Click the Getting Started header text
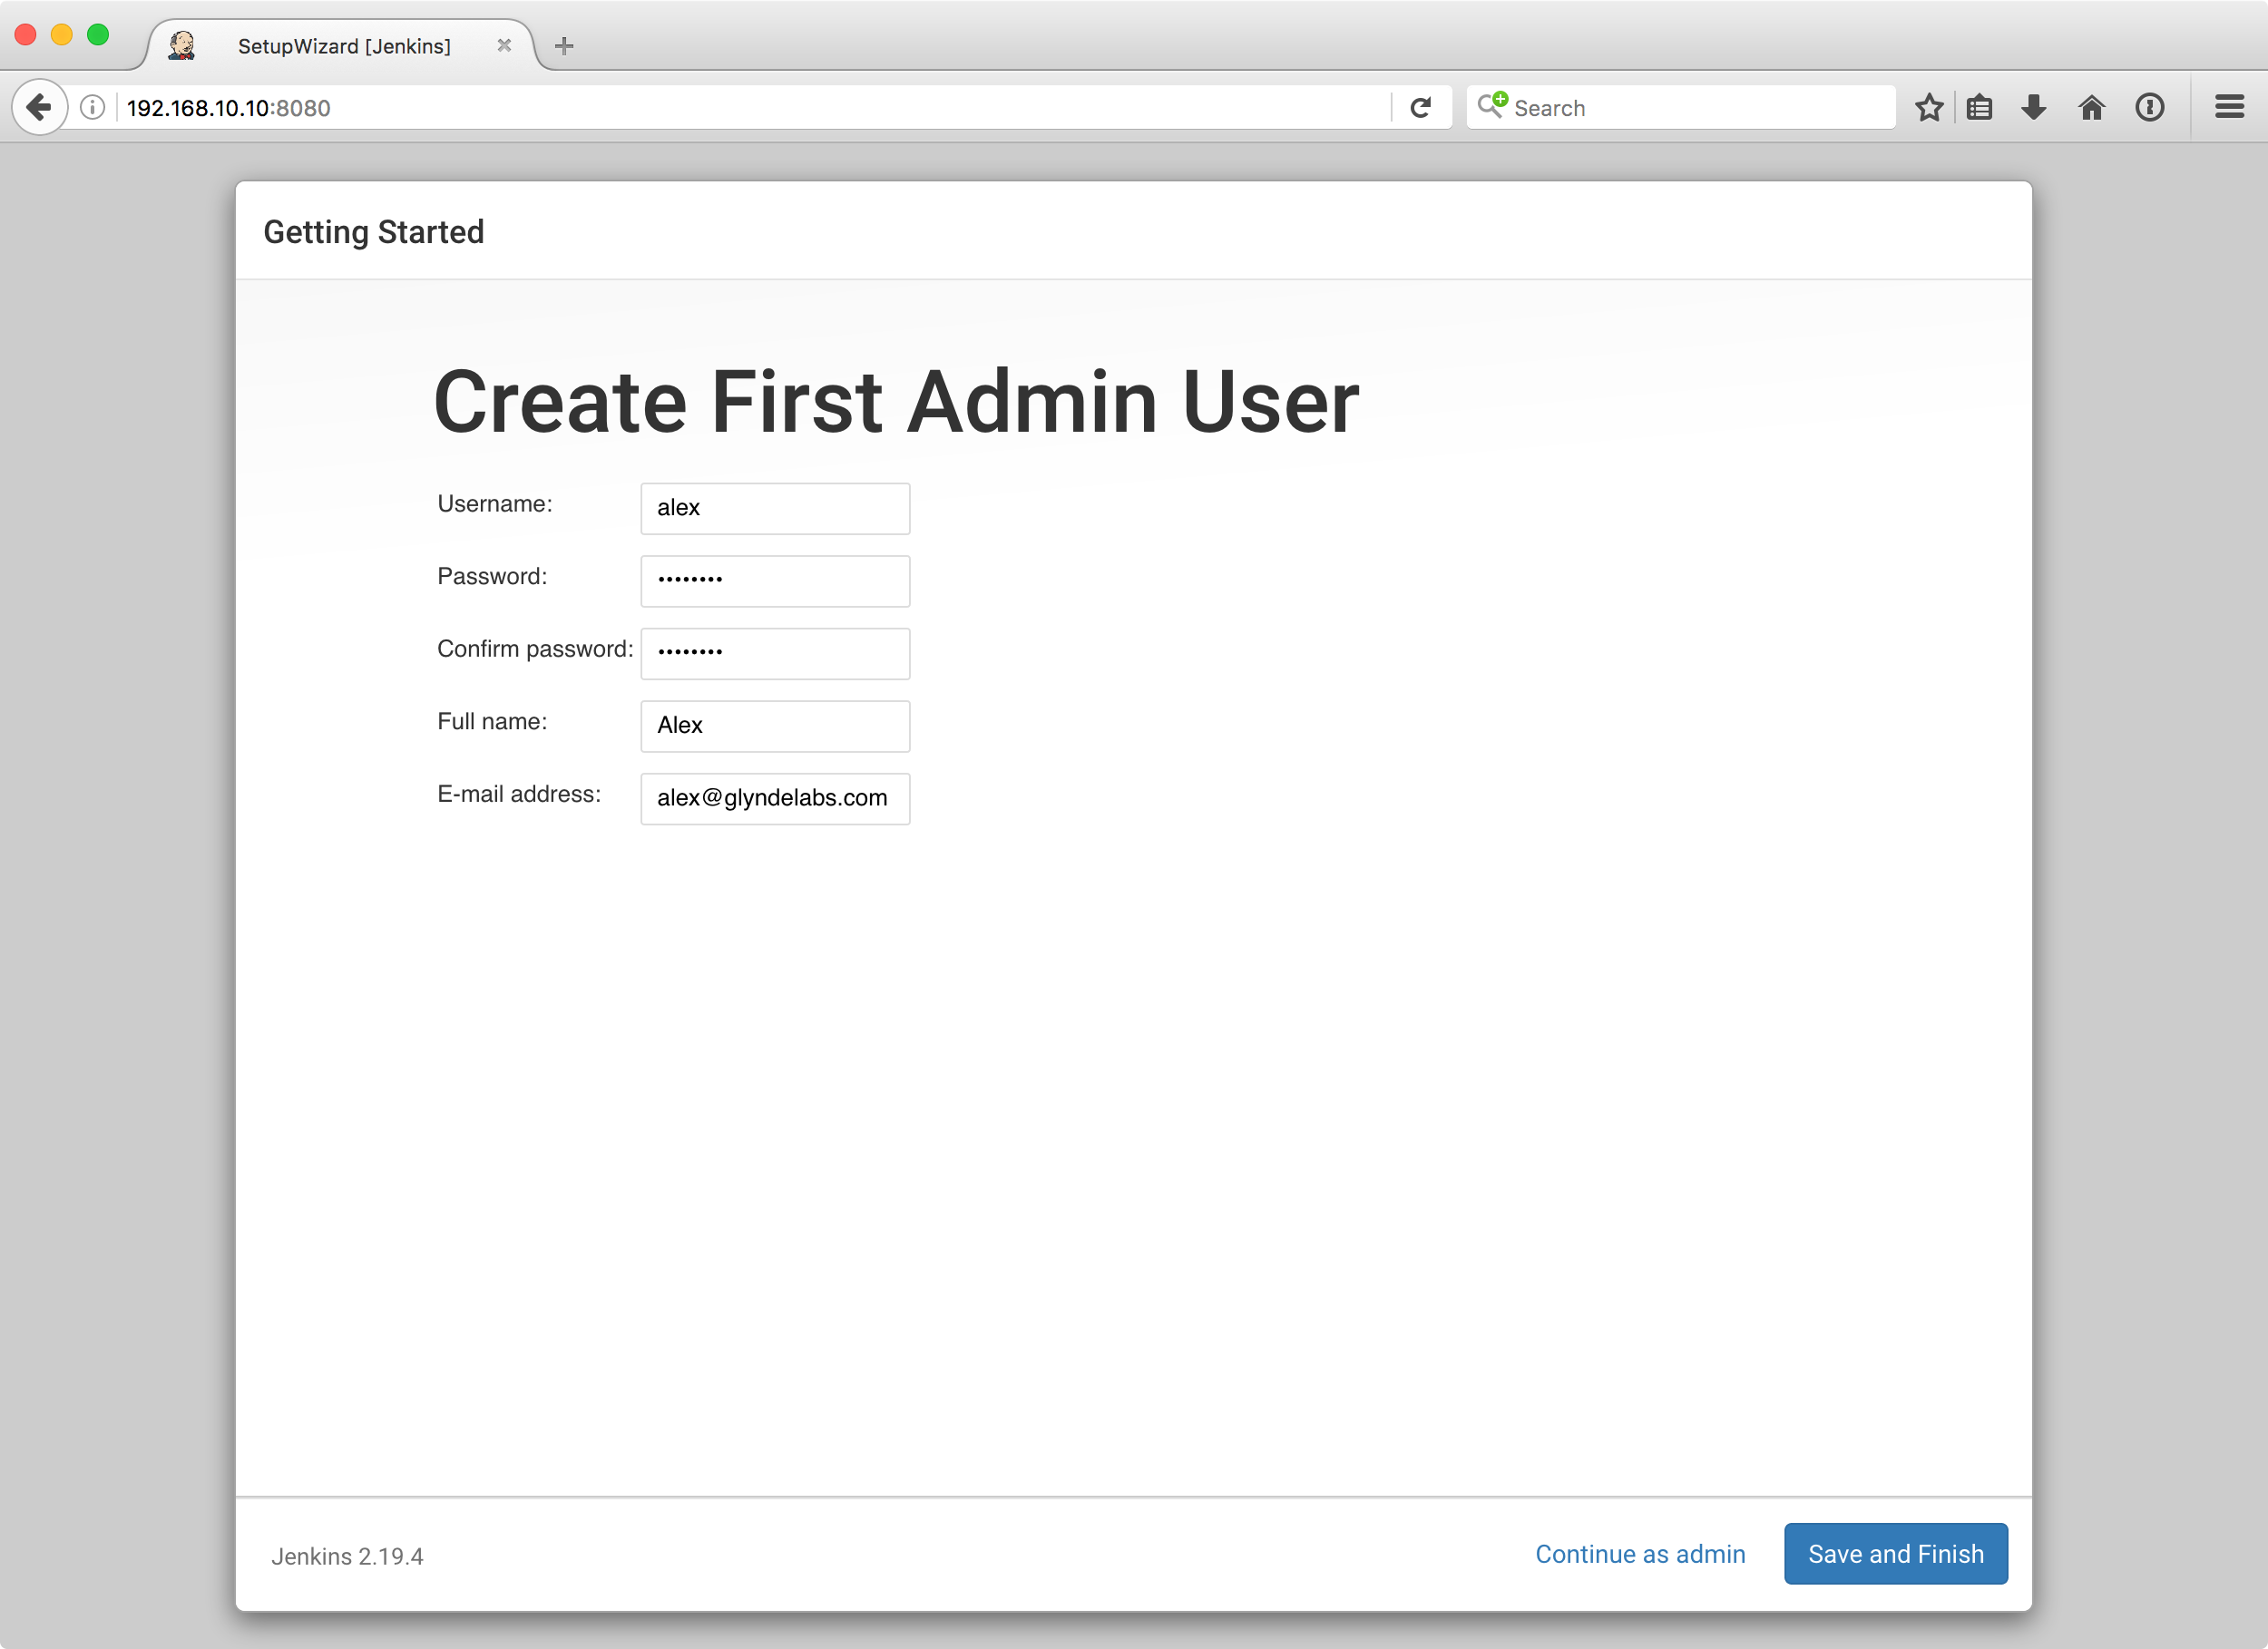Viewport: 2268px width, 1649px height. click(374, 232)
